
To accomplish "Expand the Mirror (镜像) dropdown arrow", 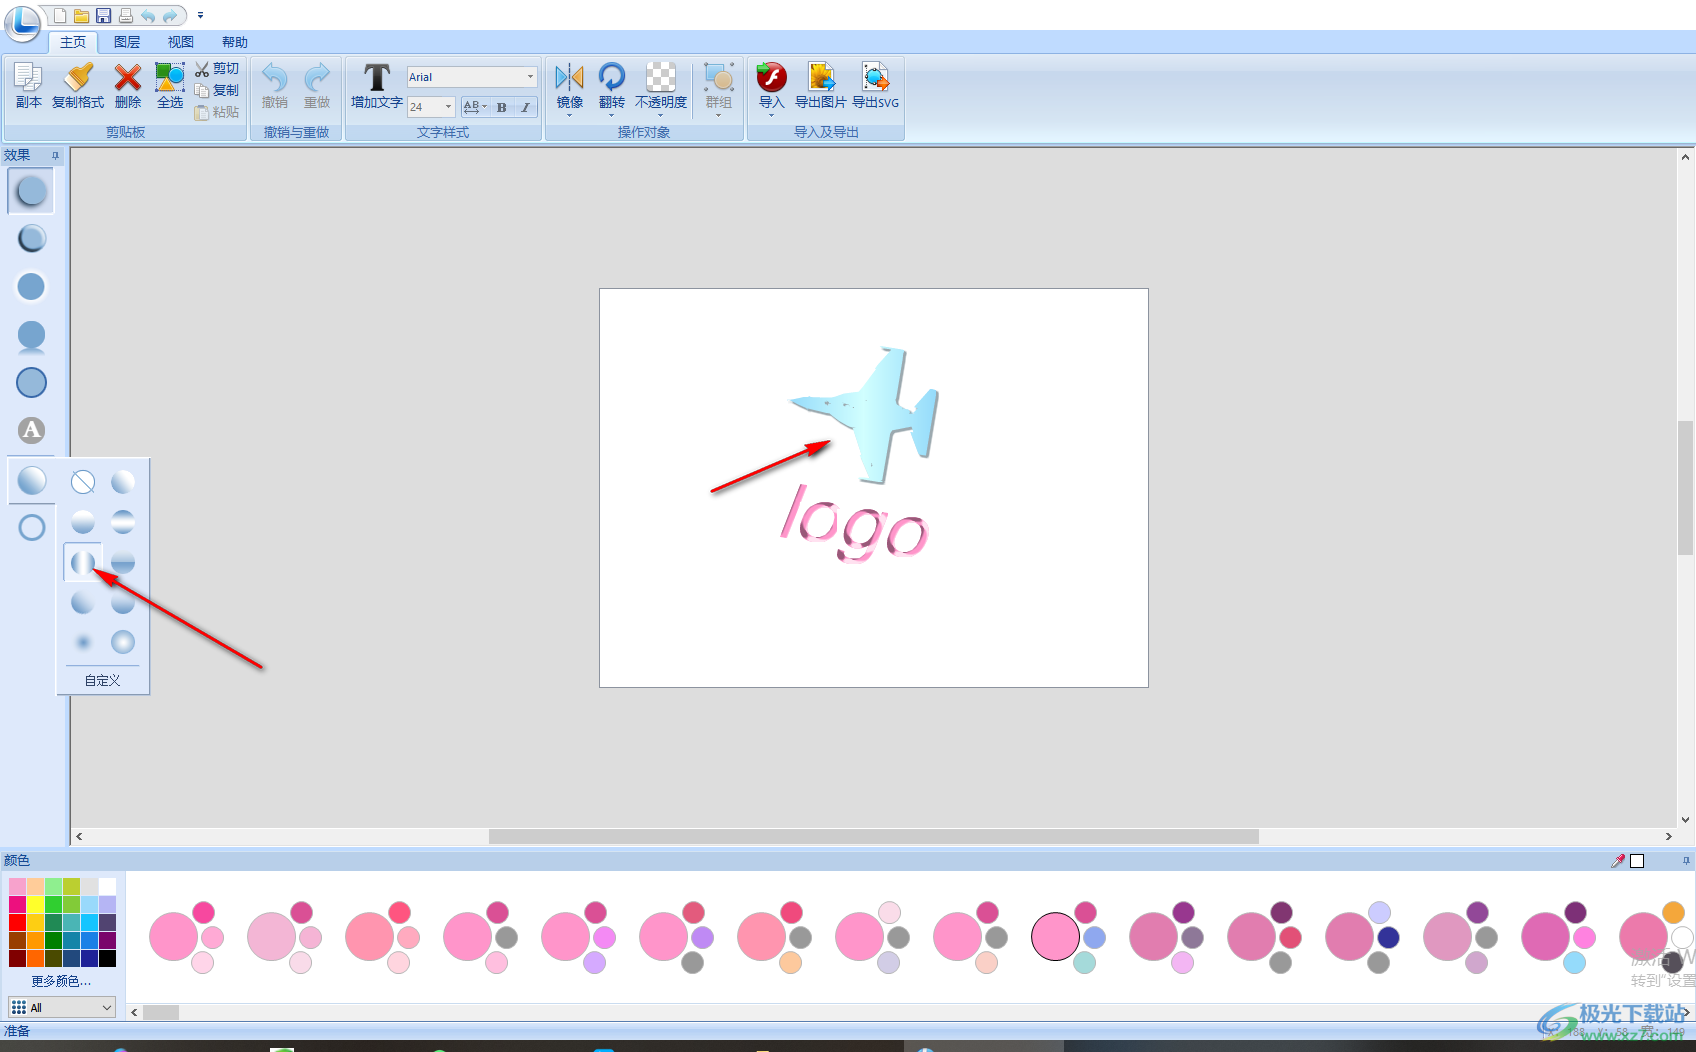I will [569, 114].
